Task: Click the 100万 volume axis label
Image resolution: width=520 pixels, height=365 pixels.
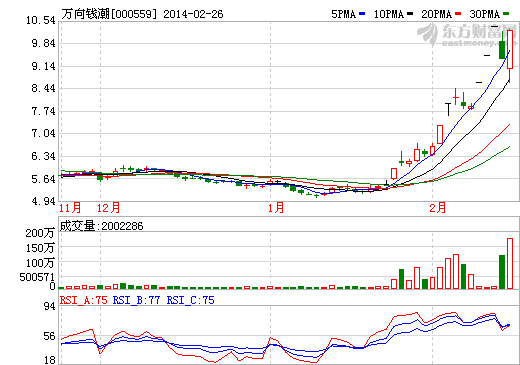Action: tap(40, 263)
